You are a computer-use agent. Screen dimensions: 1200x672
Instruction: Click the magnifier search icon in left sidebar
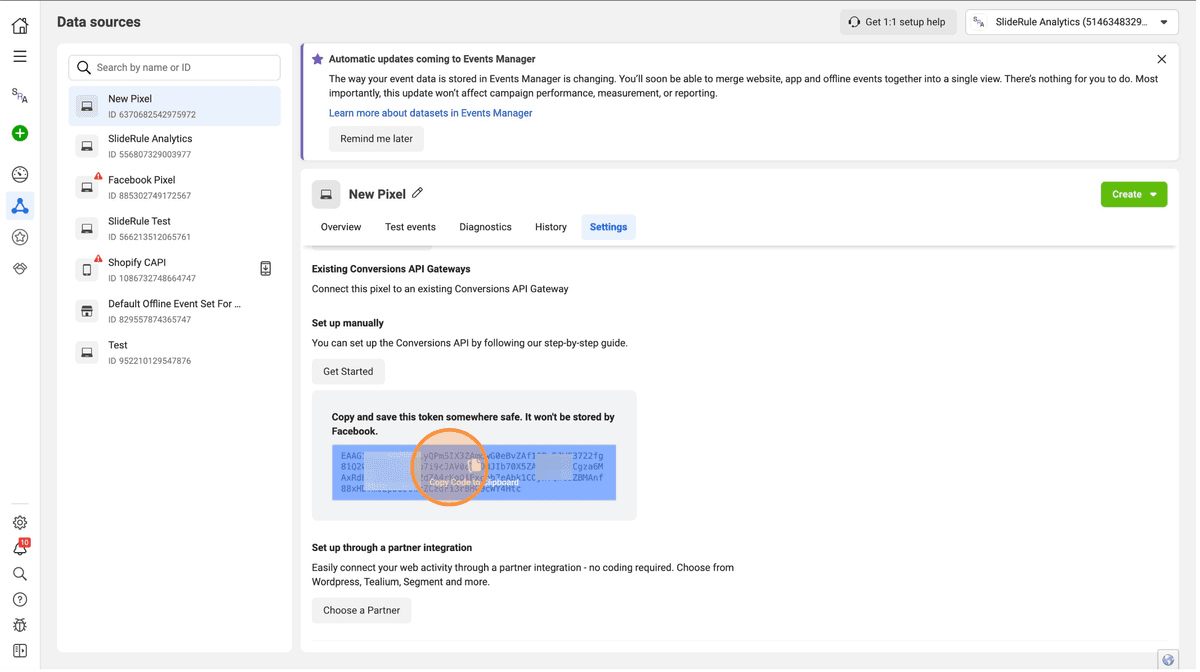point(20,575)
